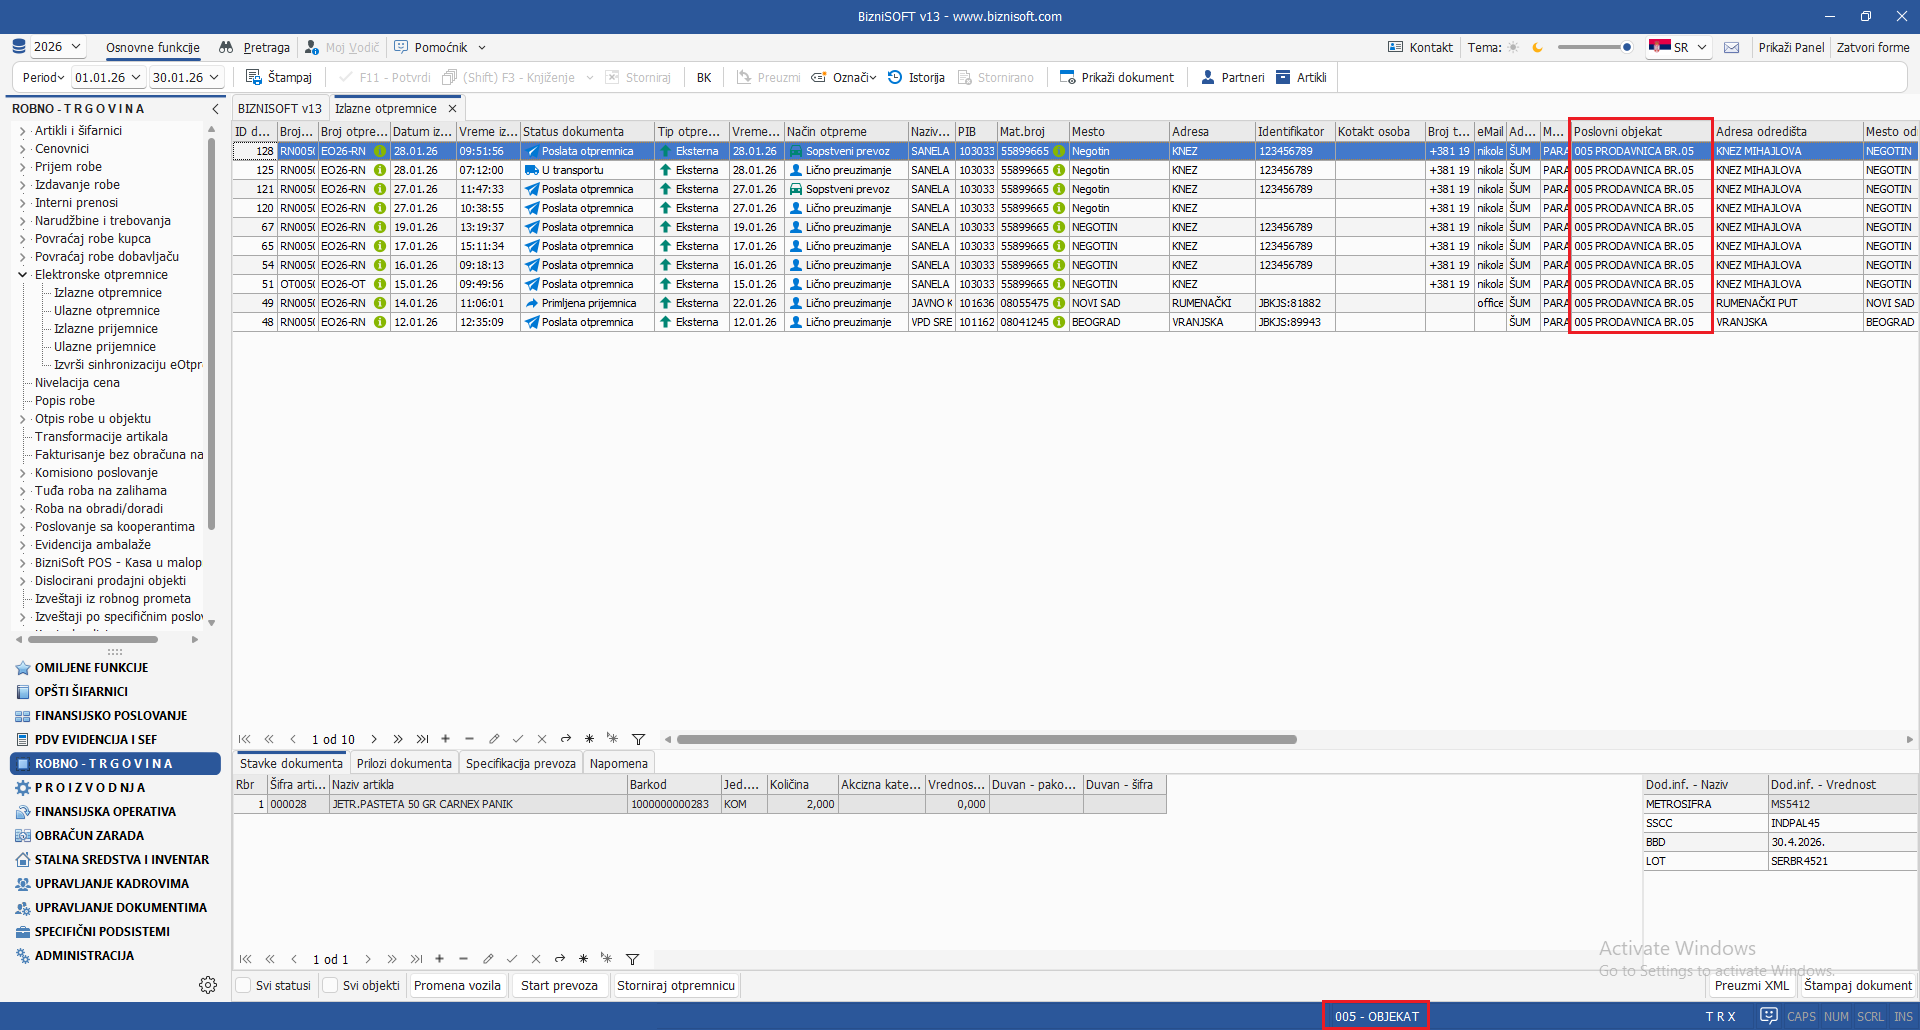This screenshot has width=1920, height=1030.
Task: Click filter icon in main grid navigator
Action: 638,739
